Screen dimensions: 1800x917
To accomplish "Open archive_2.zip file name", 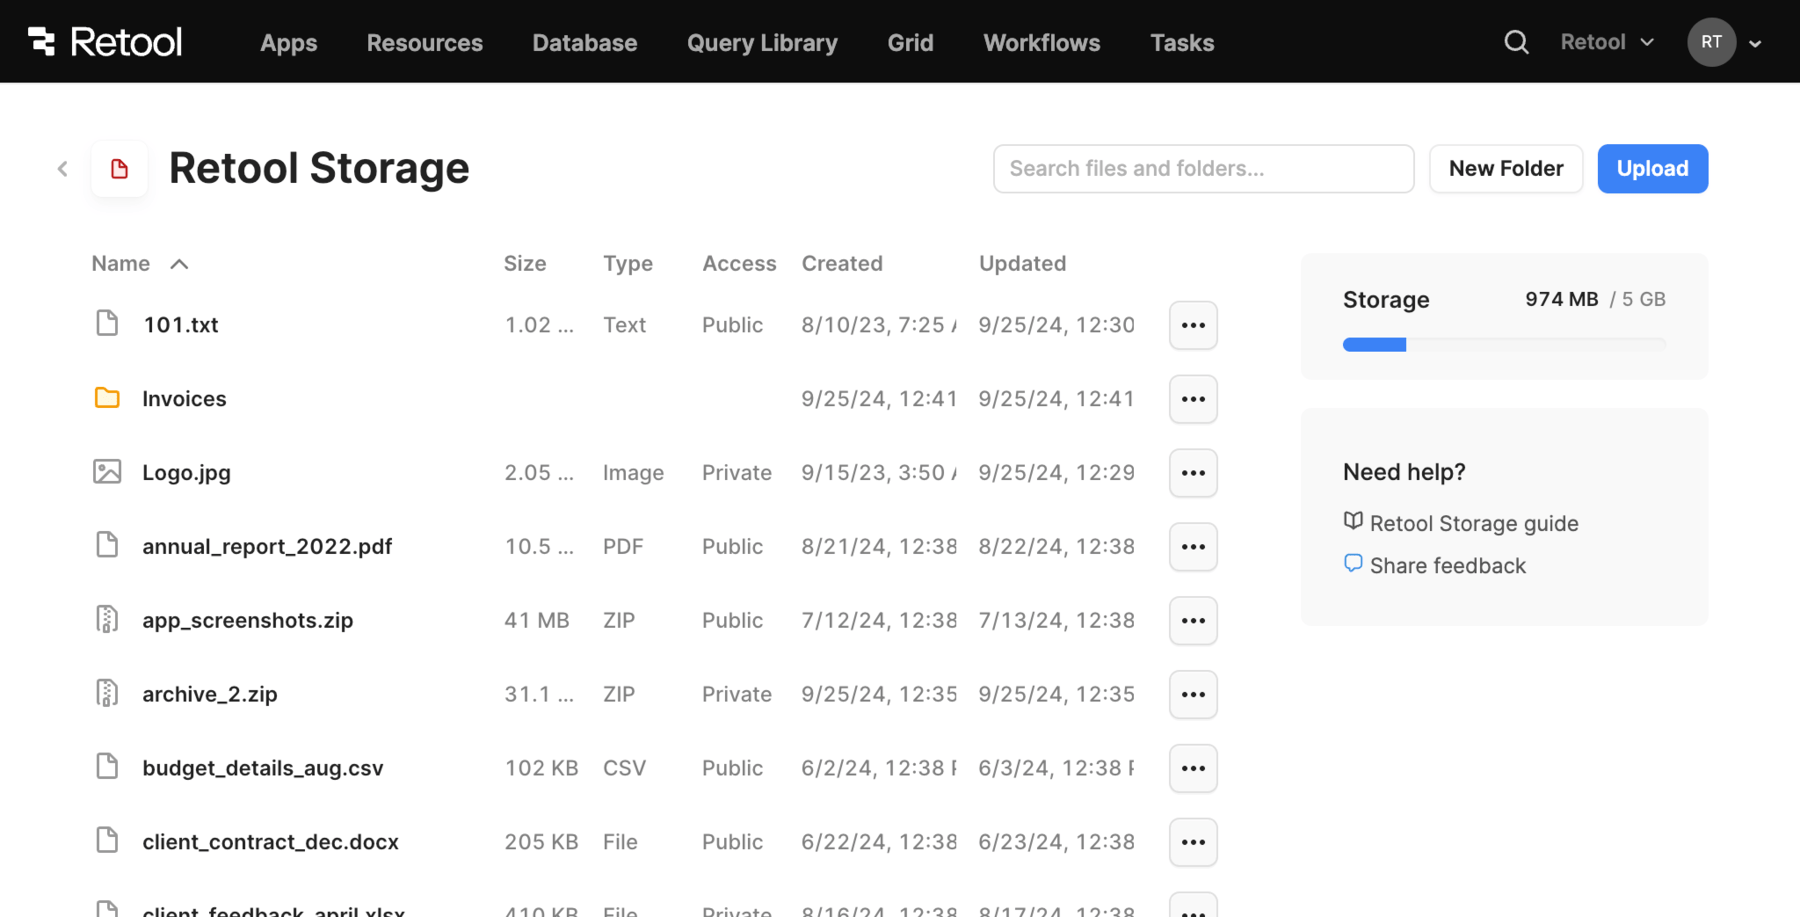I will pos(209,694).
